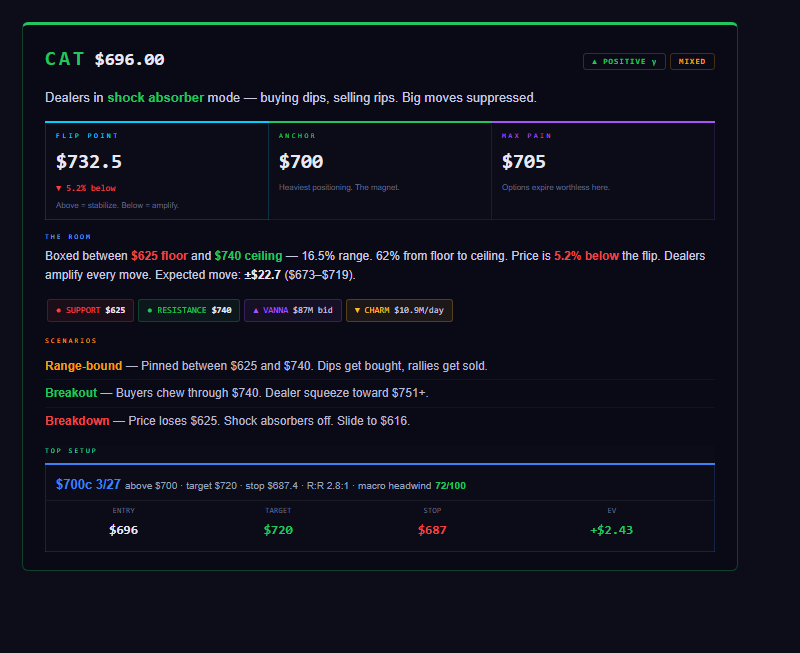Screen dimensions: 800x653
Task: Click 'Above = stabilize. Below = amplify.' note
Action: [117, 205]
